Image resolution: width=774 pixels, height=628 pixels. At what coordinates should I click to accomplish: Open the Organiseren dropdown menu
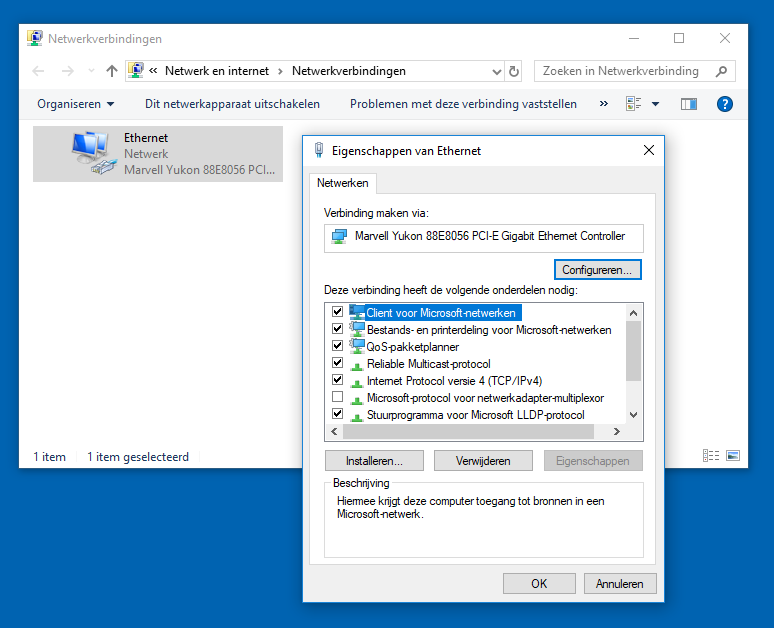pyautogui.click(x=76, y=104)
